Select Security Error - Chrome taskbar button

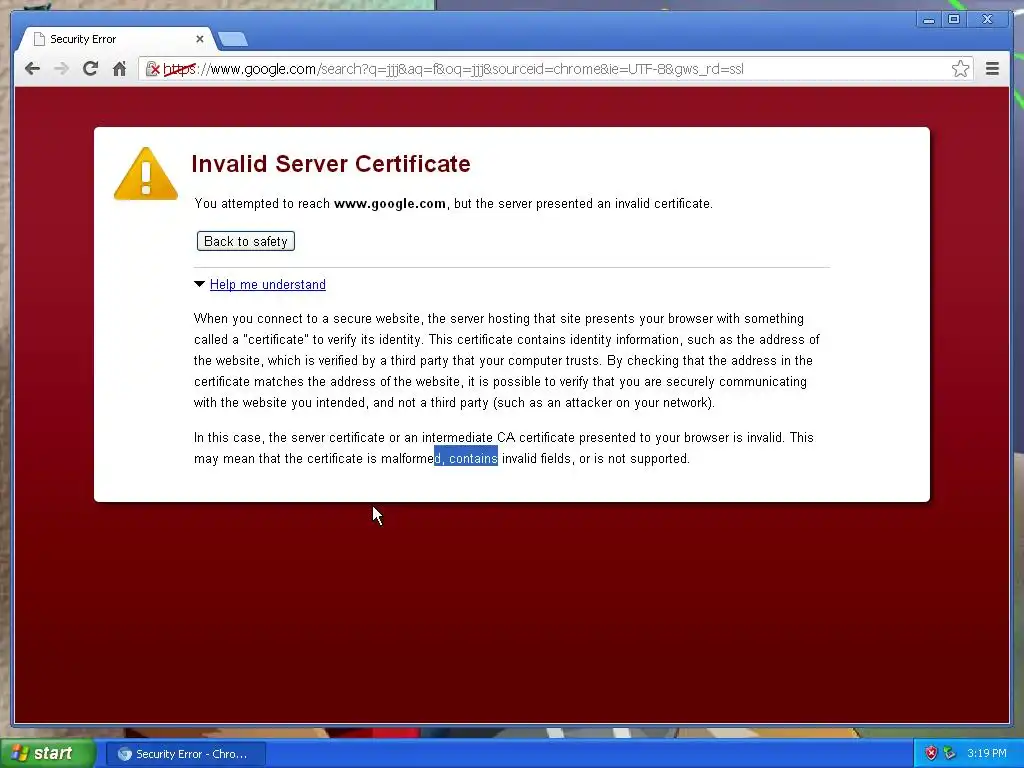(185, 754)
